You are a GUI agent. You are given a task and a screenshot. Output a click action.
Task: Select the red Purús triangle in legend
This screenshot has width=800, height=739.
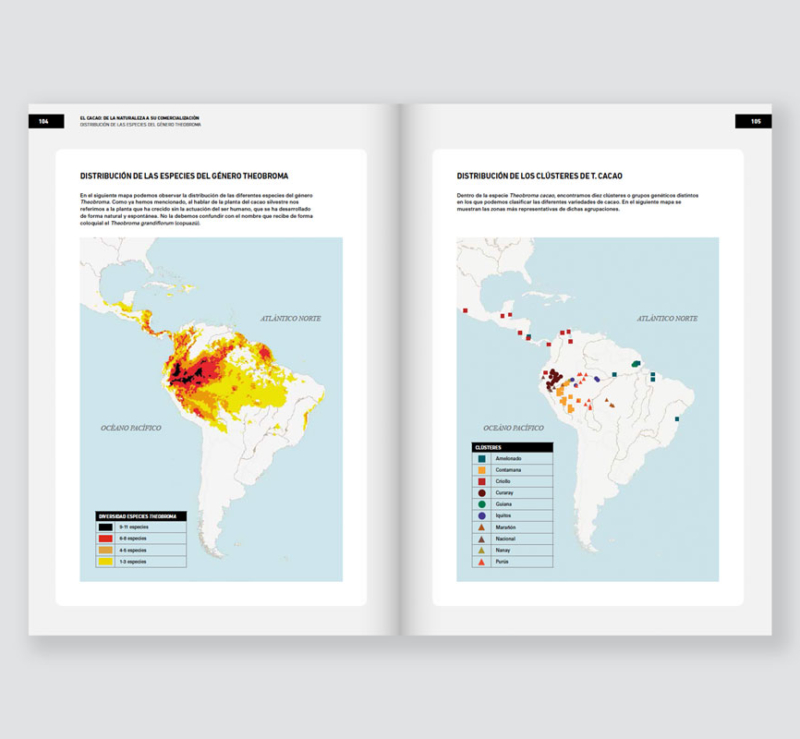(x=482, y=562)
